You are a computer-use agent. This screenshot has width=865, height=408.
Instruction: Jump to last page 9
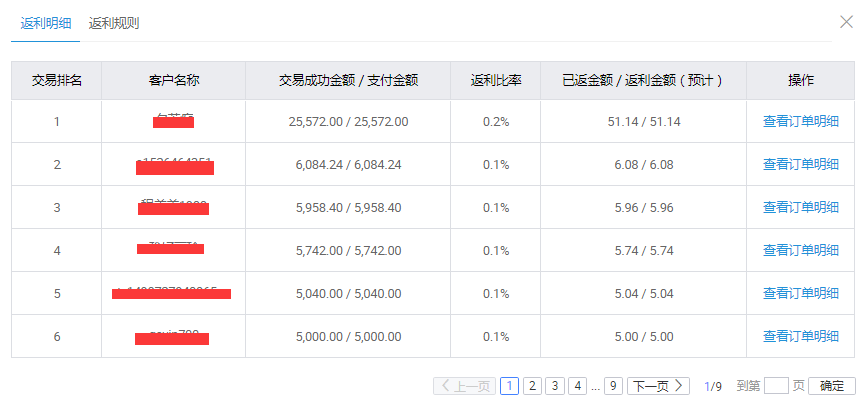613,386
